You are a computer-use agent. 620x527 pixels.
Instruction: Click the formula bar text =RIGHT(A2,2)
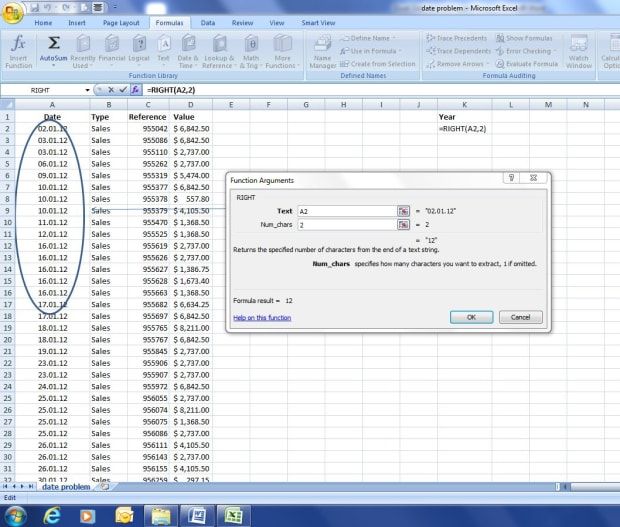[171, 90]
